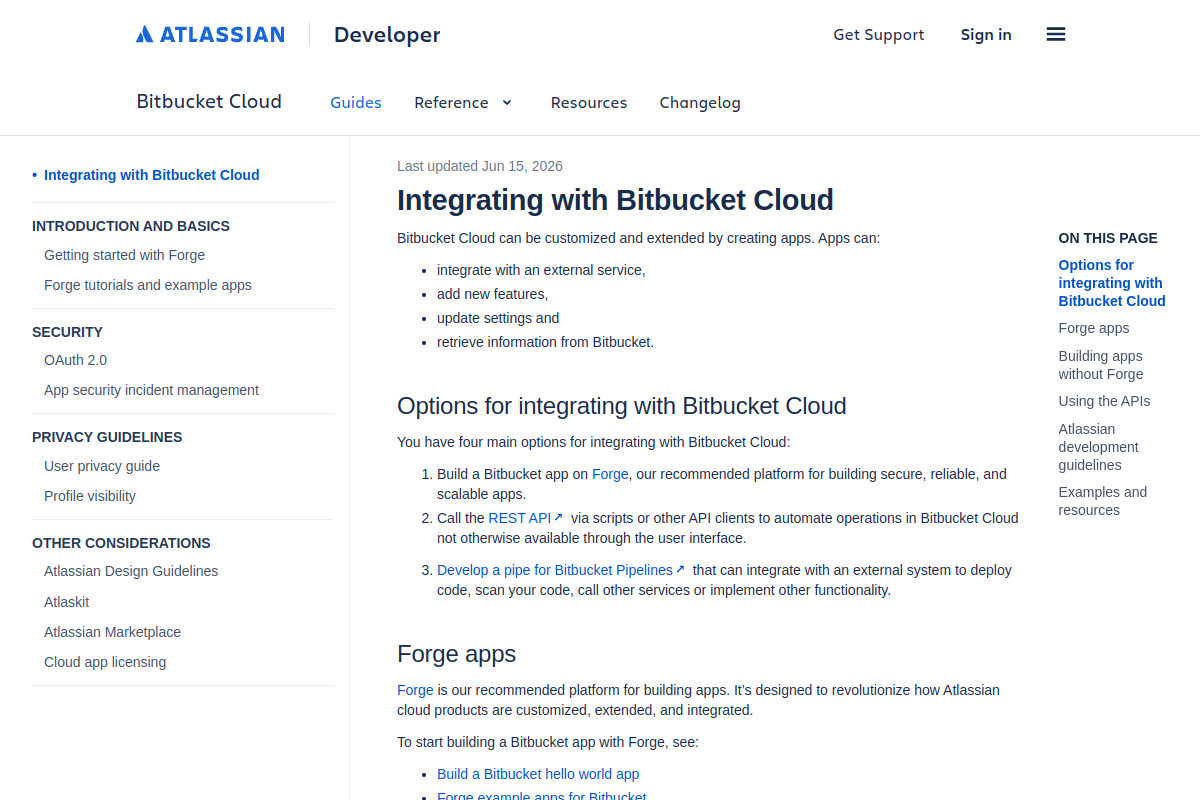Image resolution: width=1200 pixels, height=800 pixels.
Task: Open User privacy guide
Action: tap(102, 466)
